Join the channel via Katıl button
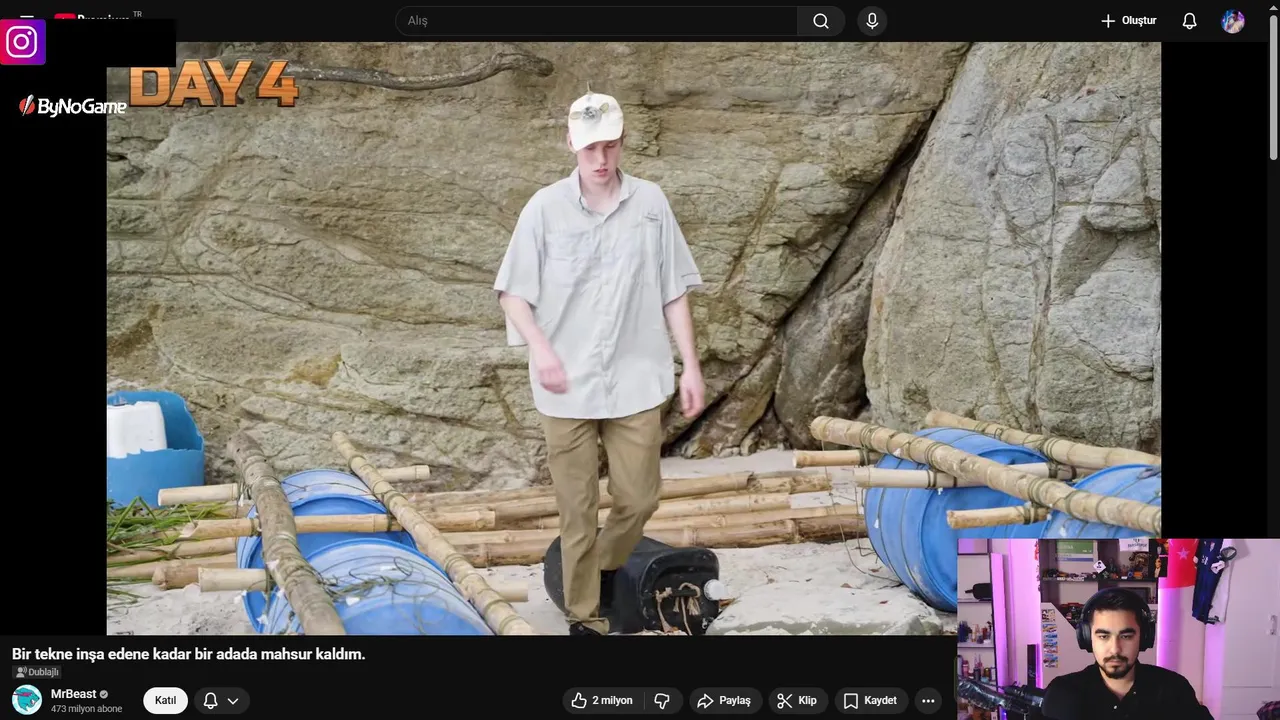The width and height of the screenshot is (1280, 720). (x=165, y=701)
